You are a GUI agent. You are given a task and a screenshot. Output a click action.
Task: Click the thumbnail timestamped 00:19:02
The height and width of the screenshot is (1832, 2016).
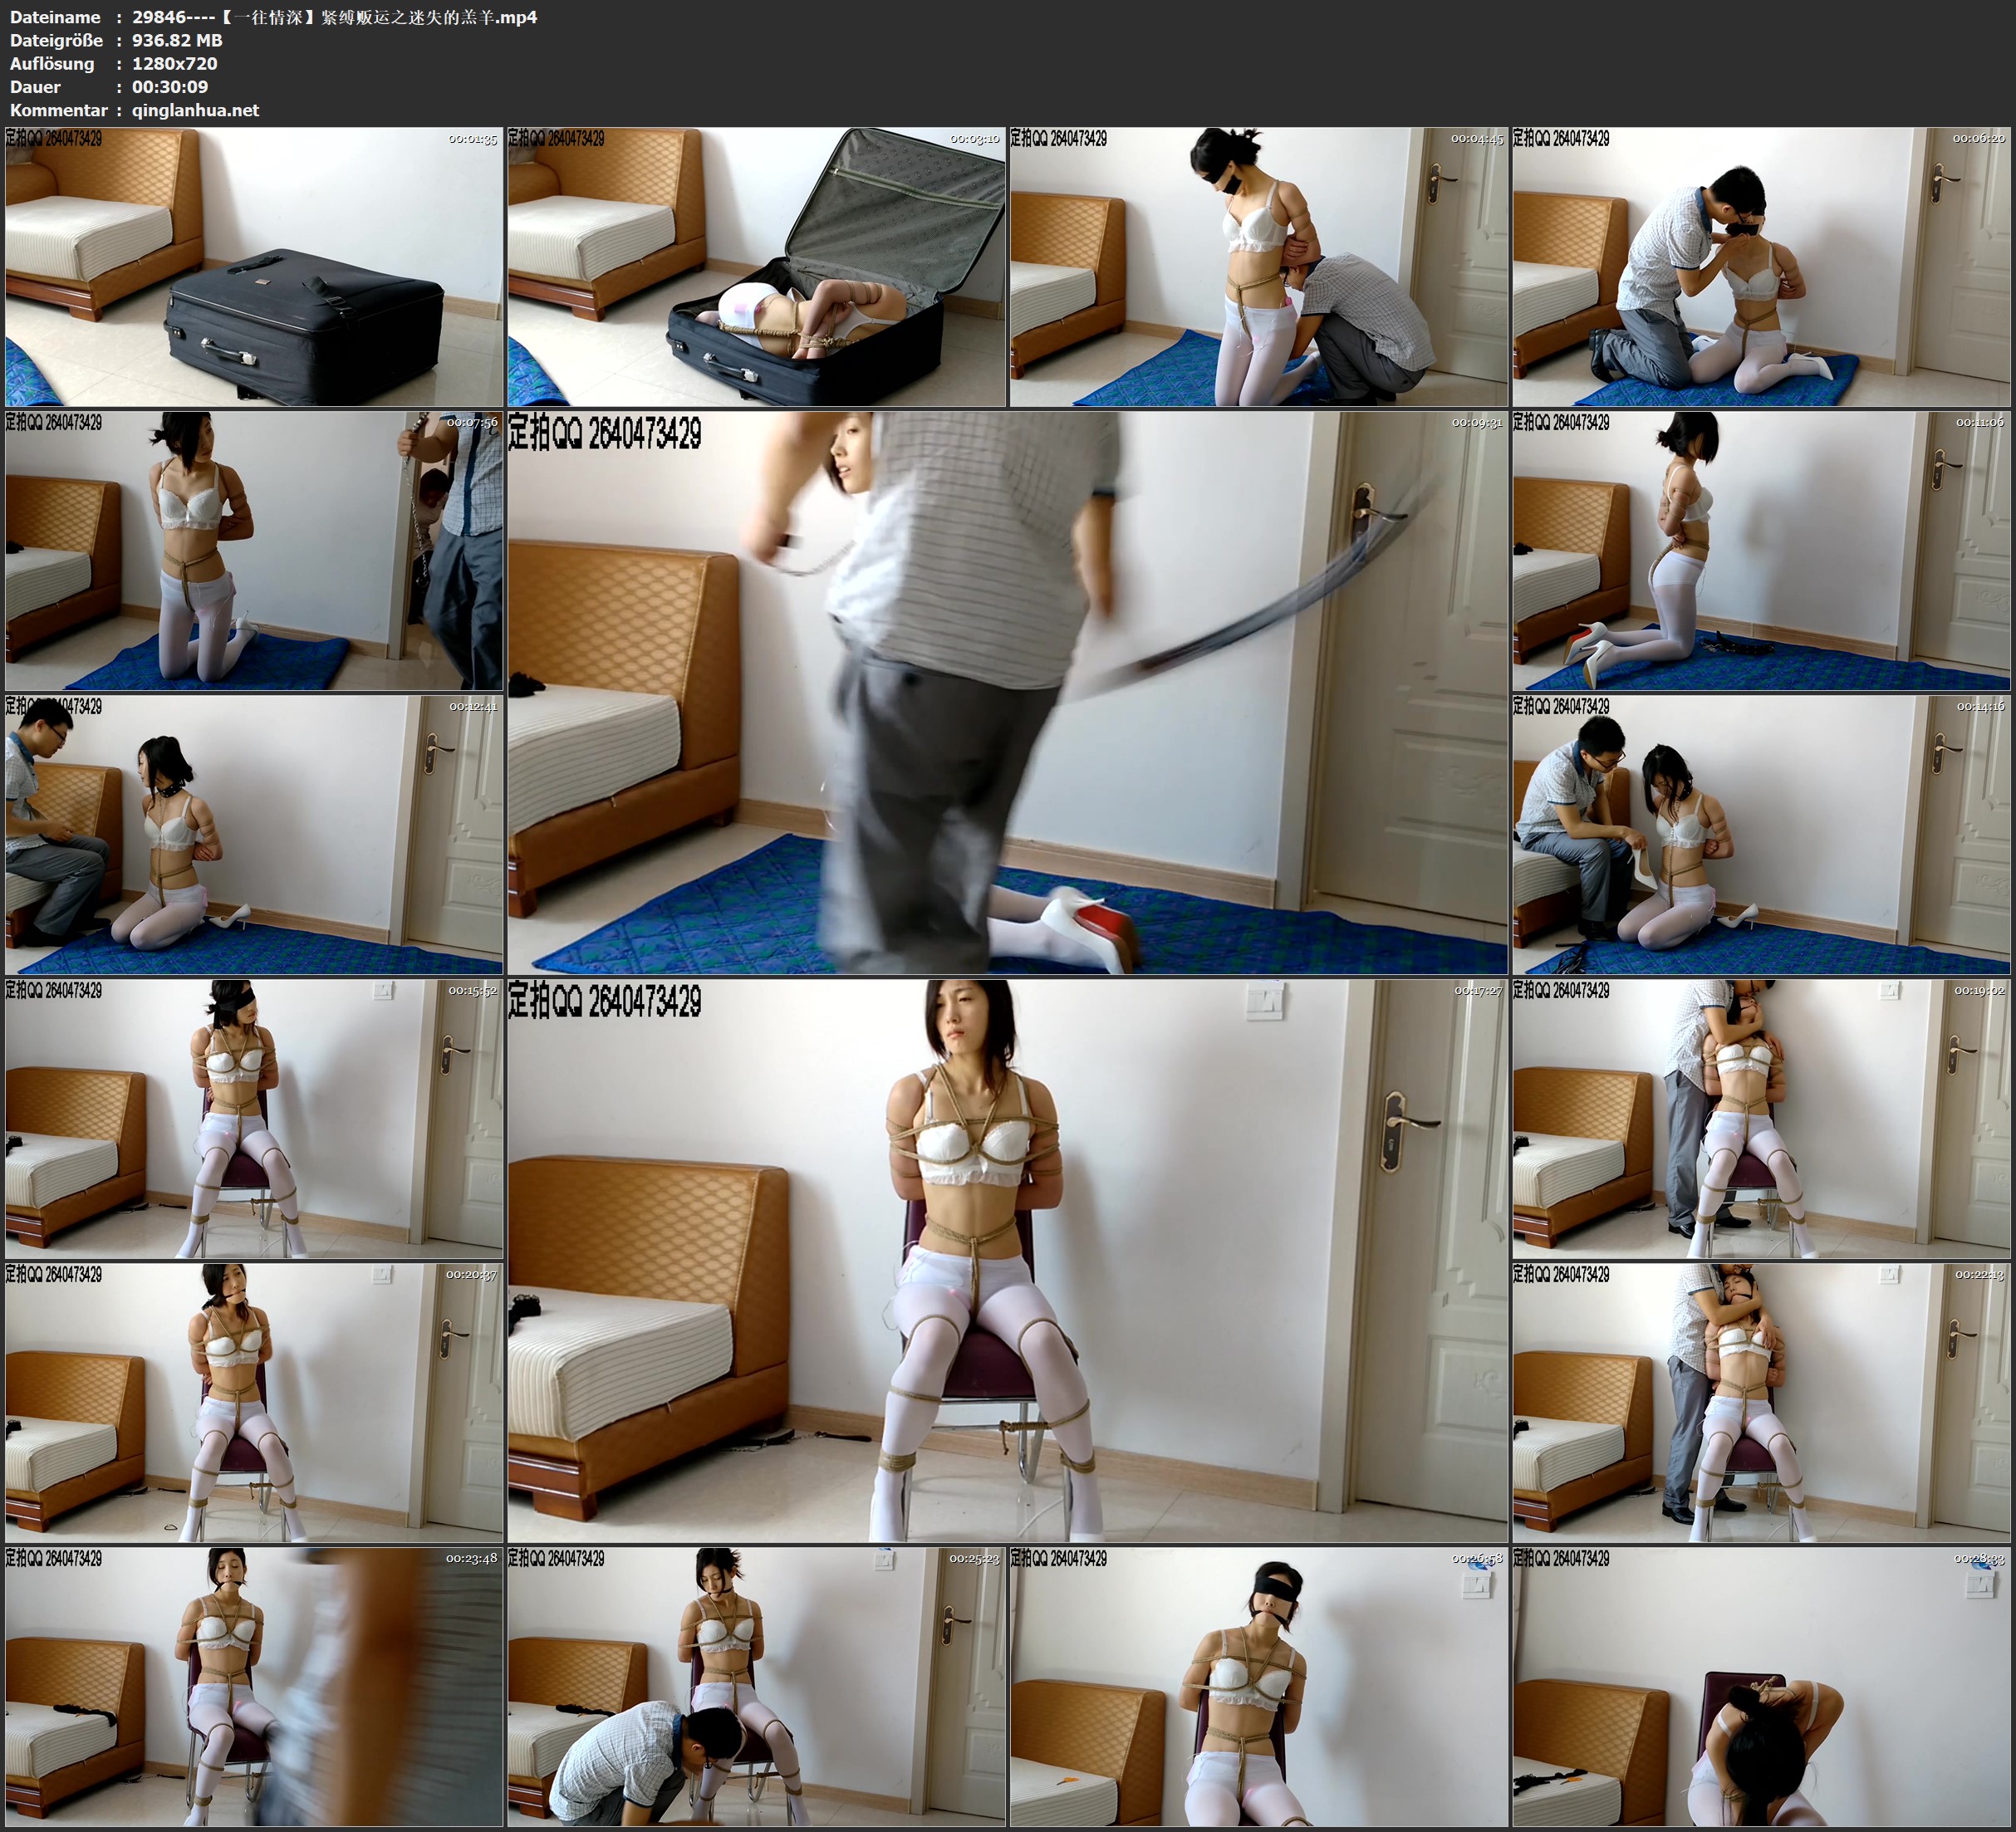1761,1119
